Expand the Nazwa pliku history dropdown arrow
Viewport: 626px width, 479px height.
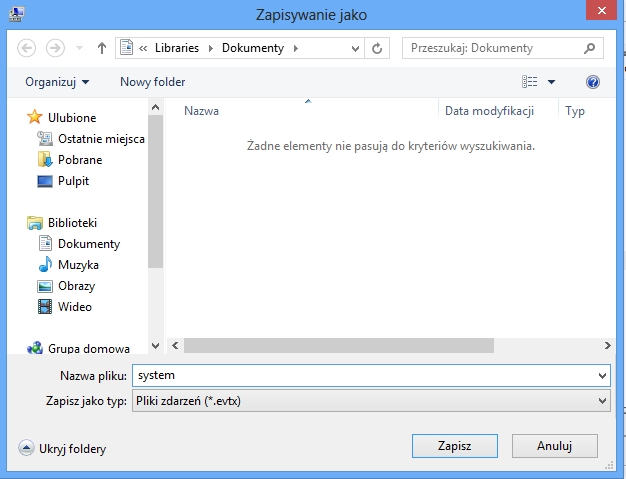[602, 375]
